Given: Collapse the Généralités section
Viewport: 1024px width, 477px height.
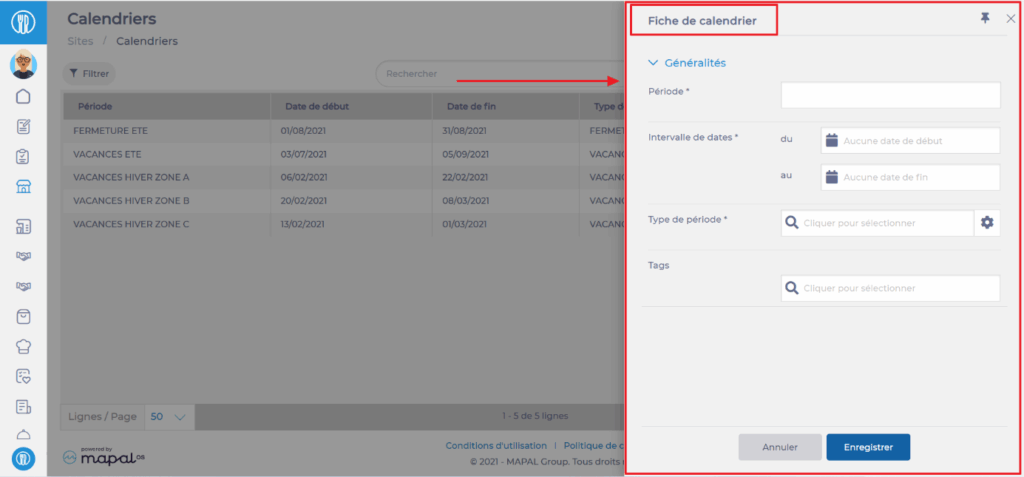Looking at the screenshot, I should (654, 63).
